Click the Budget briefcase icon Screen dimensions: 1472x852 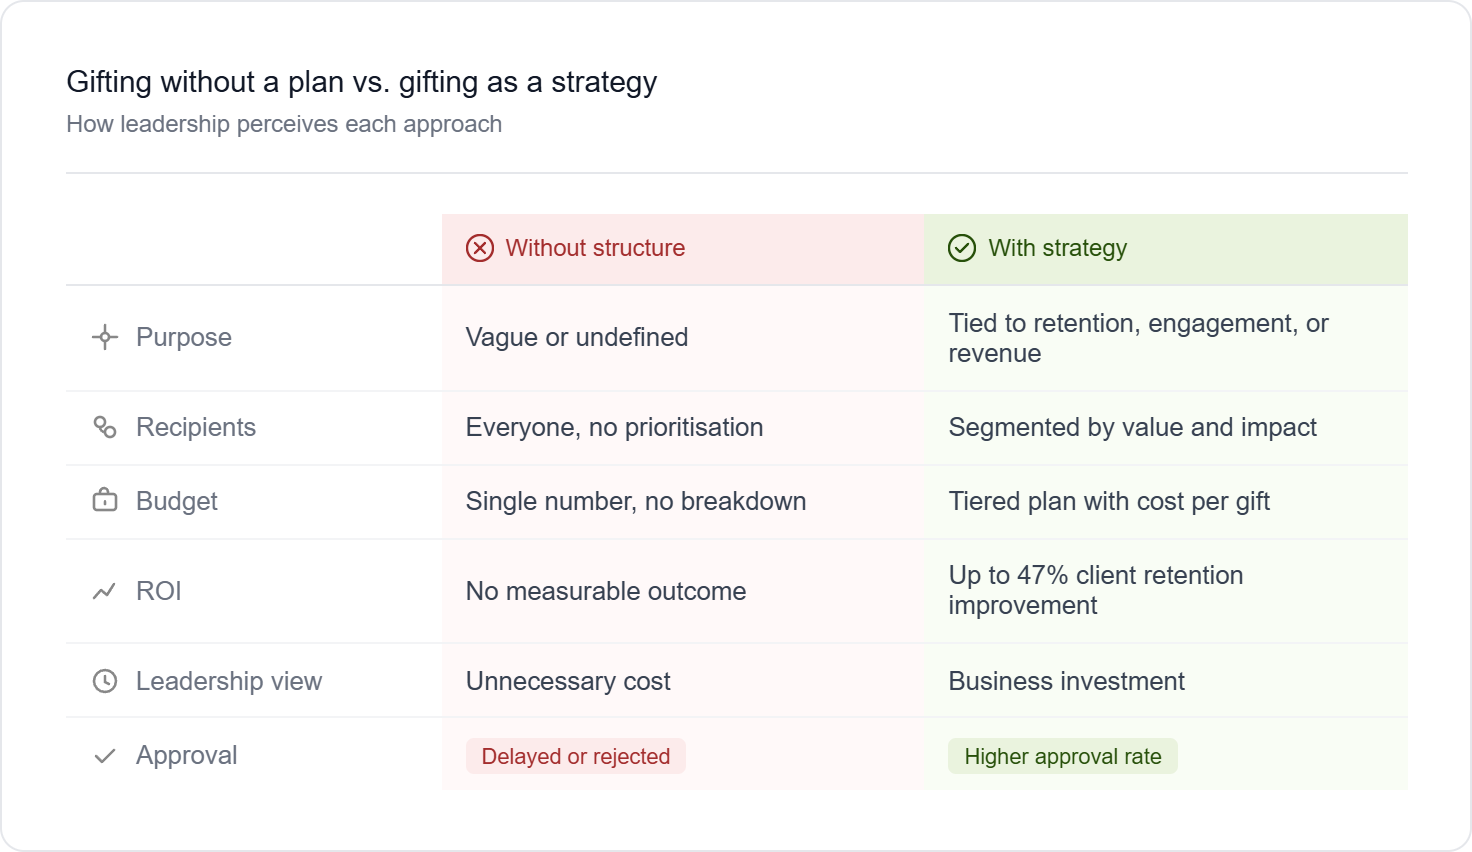[105, 501]
